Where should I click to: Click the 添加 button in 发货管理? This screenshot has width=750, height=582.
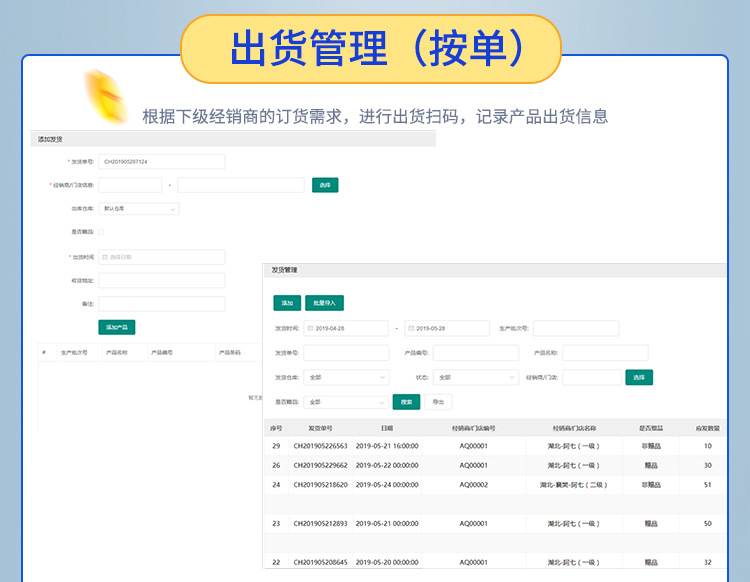(287, 303)
